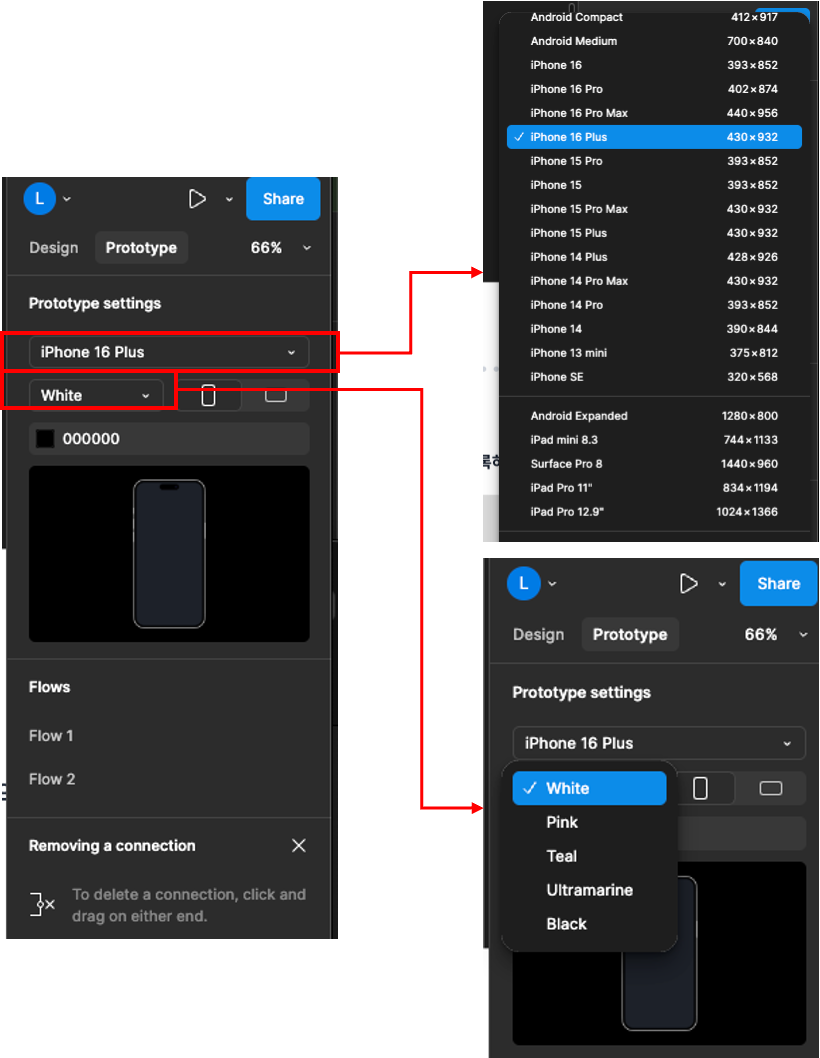Choose Teal device color

click(589, 856)
